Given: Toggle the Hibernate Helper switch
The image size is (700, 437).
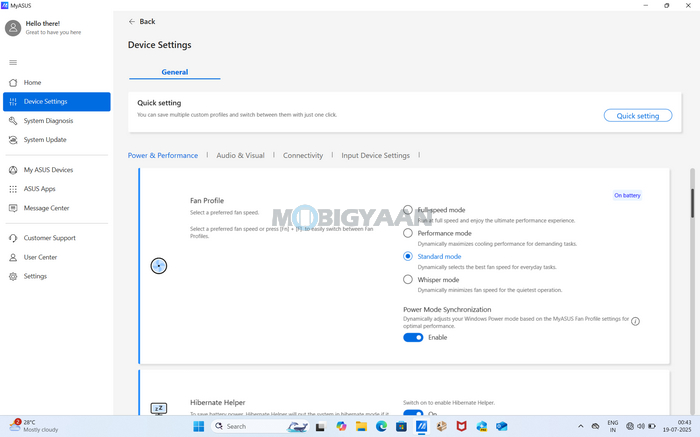Looking at the screenshot, I should click(413, 413).
